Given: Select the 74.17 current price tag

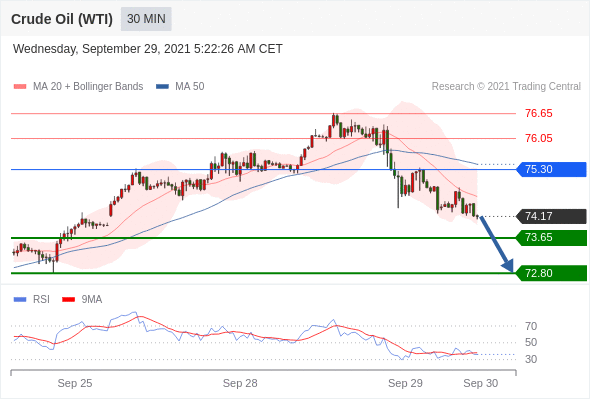Looking at the screenshot, I should [551, 216].
